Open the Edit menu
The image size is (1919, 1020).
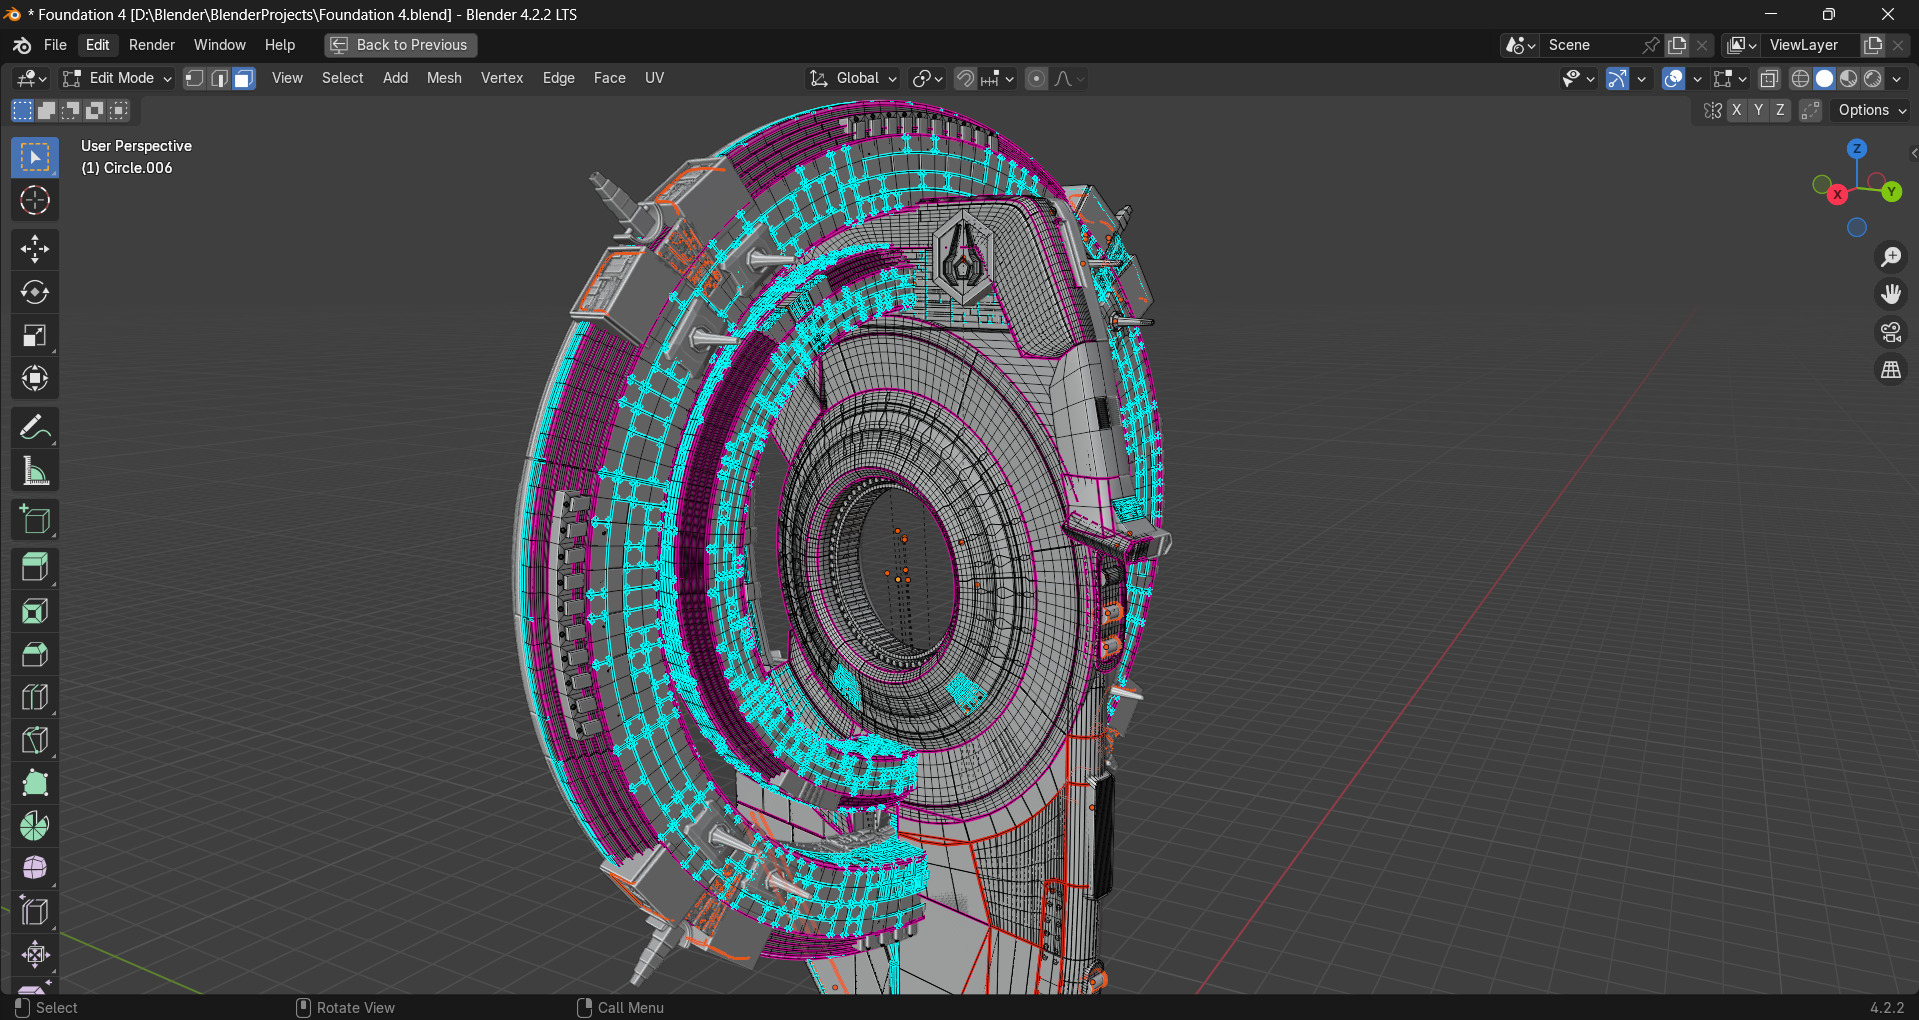point(98,45)
